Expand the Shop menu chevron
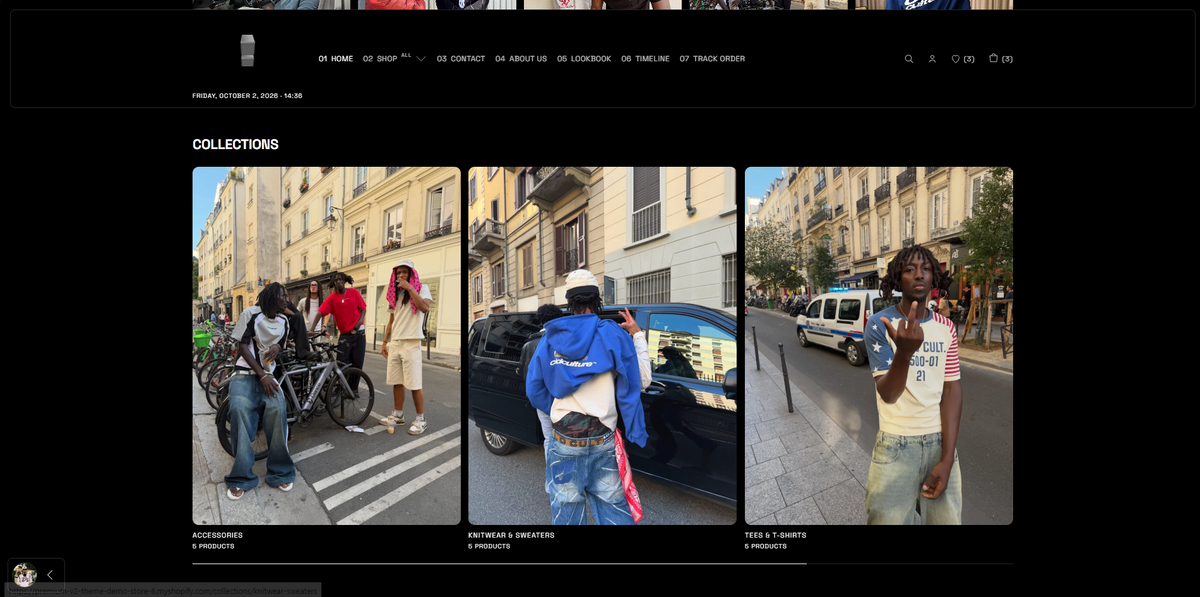Viewport: 1200px width, 597px height. [x=421, y=59]
